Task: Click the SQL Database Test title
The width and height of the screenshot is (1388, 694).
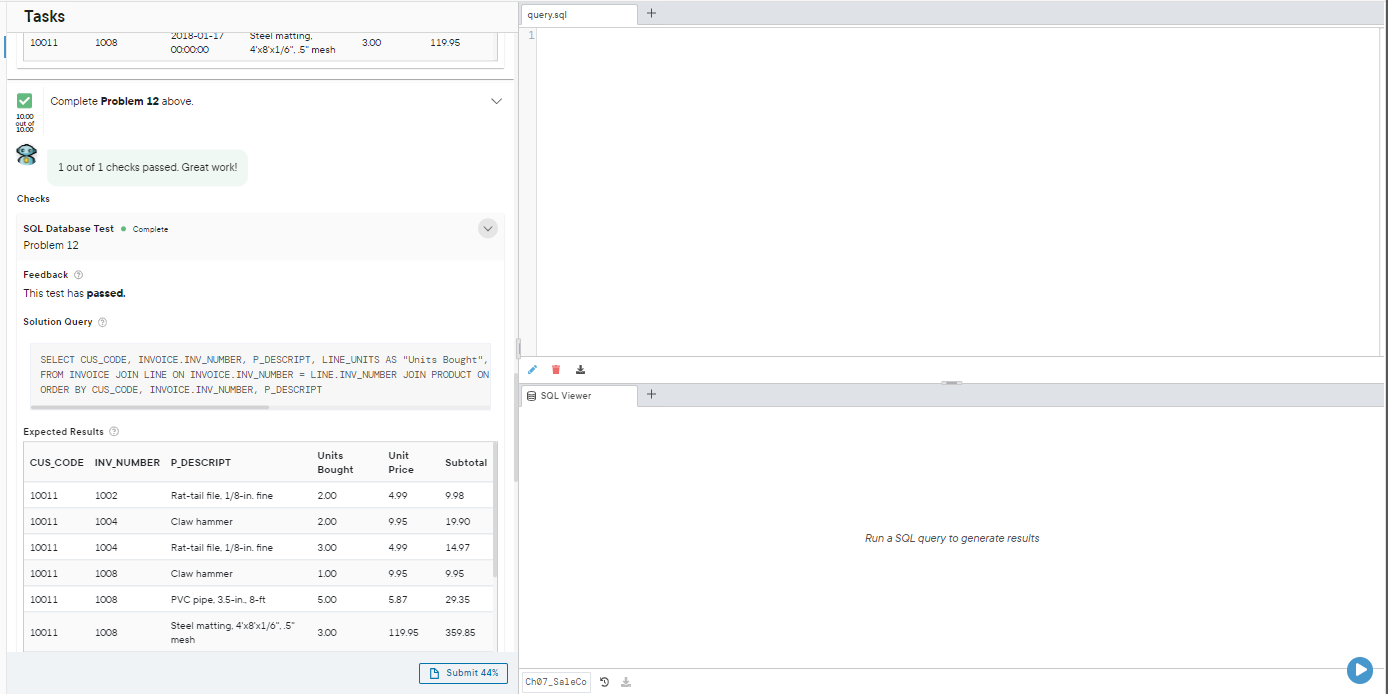Action: [69, 229]
